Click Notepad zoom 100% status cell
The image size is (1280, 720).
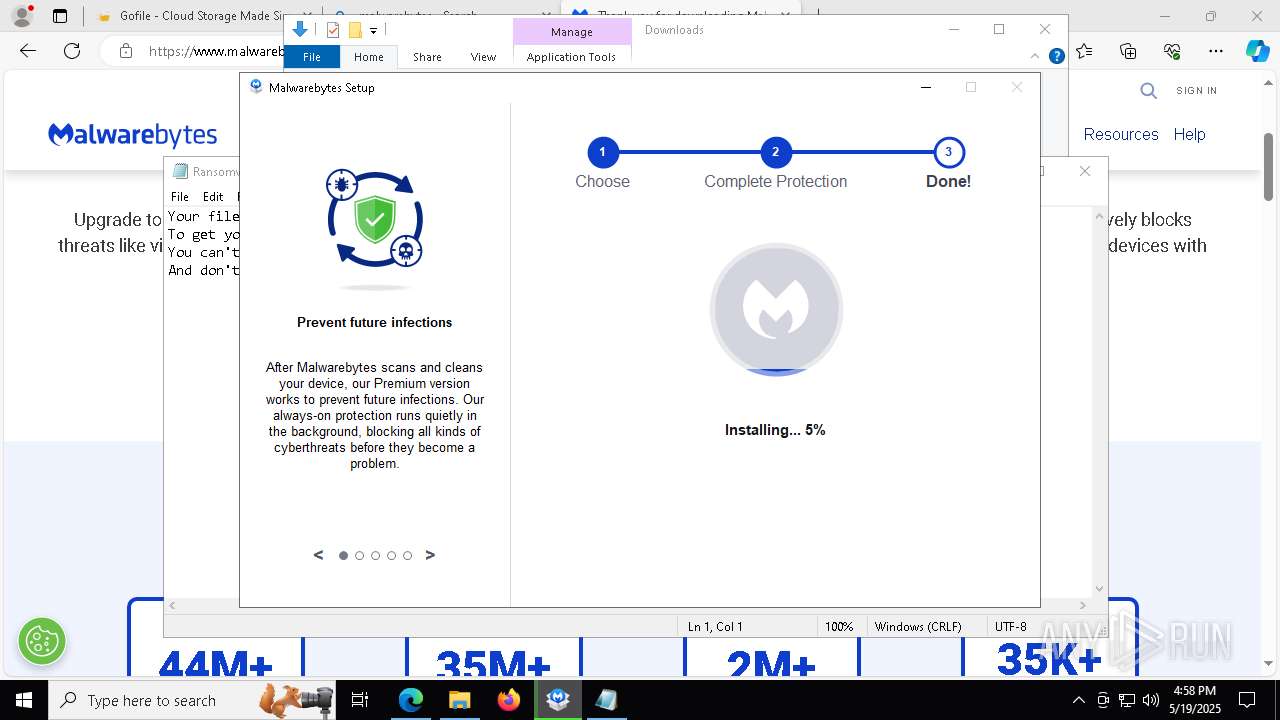pyautogui.click(x=839, y=627)
